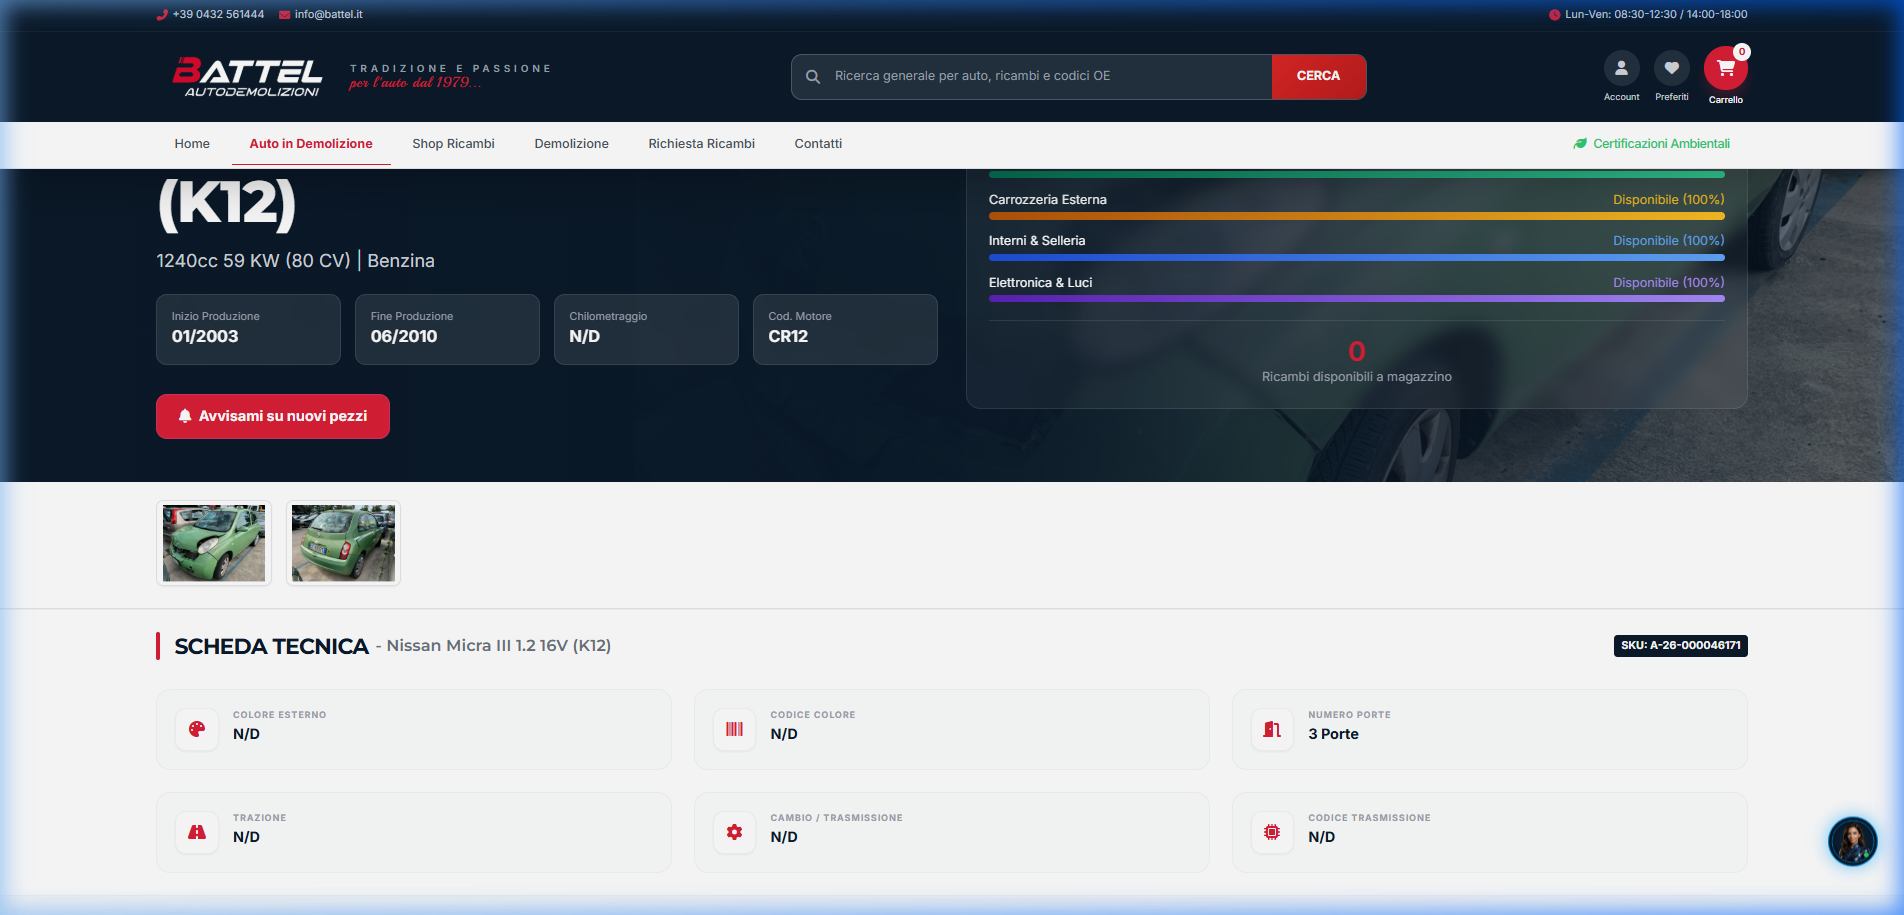Screen dimensions: 1904x915
Task: Open Shop Ricambi menu item
Action: [x=453, y=144]
